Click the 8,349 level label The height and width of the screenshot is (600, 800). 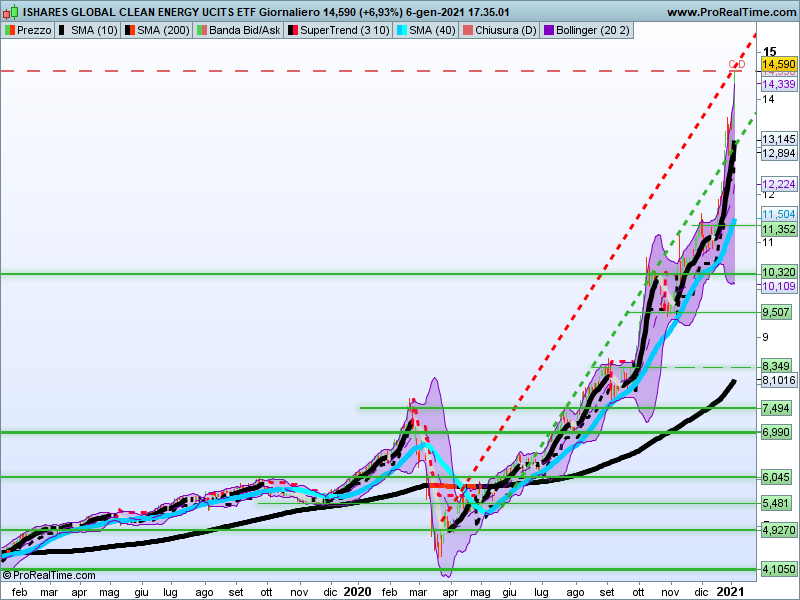(776, 366)
